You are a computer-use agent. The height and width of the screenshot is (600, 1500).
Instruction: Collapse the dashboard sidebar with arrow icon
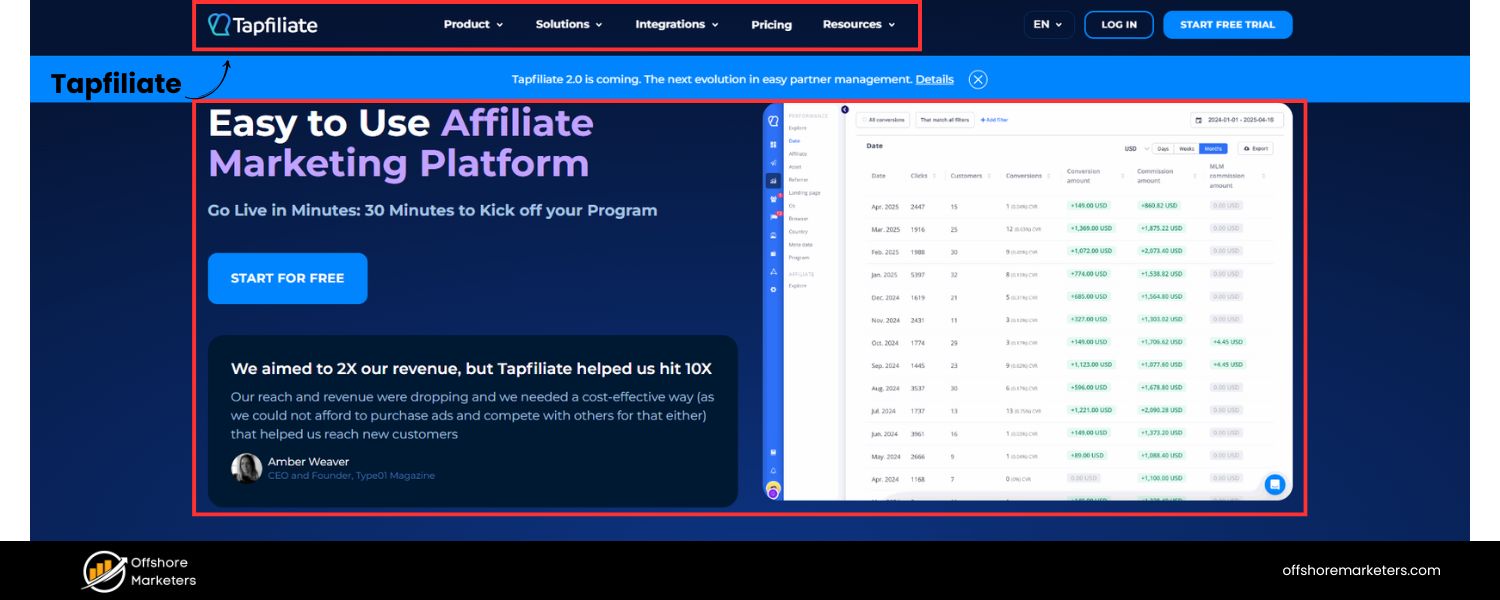pos(845,110)
